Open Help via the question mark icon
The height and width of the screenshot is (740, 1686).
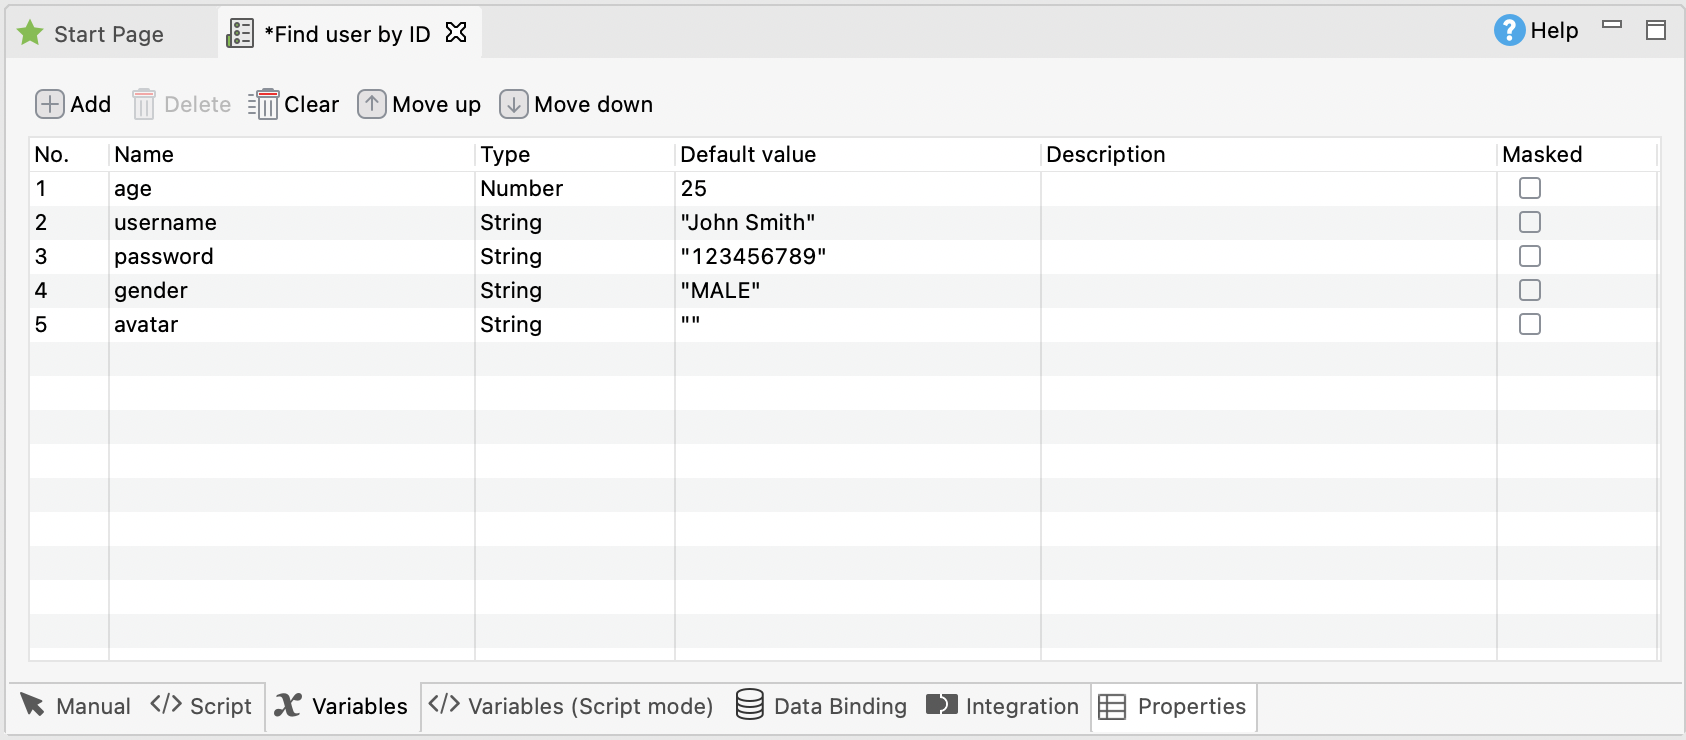pos(1509,31)
